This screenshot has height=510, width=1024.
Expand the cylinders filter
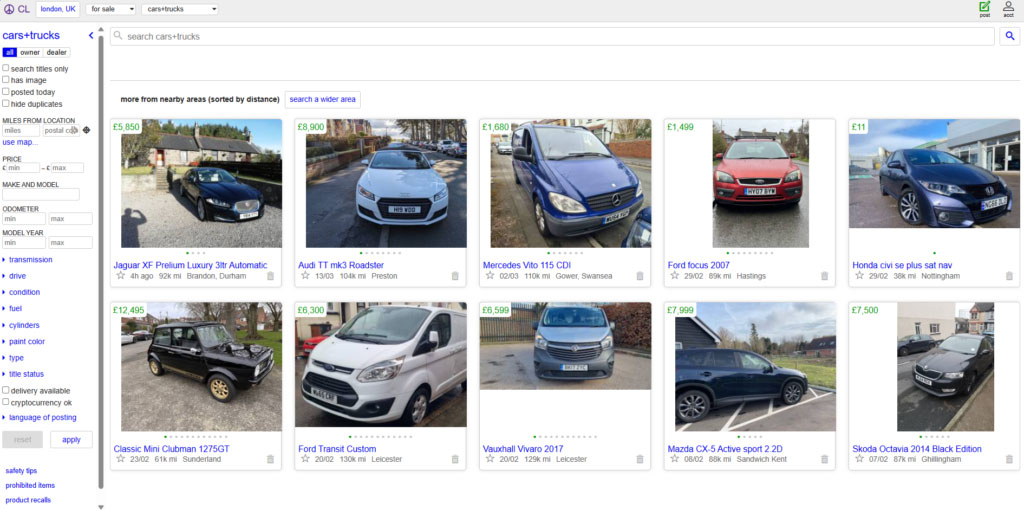point(21,325)
